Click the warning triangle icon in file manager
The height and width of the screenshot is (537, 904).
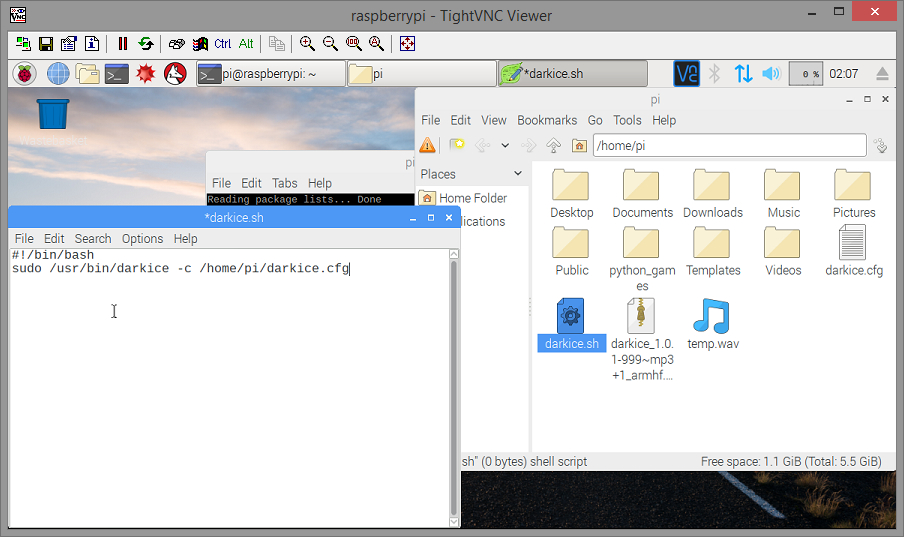coord(427,145)
